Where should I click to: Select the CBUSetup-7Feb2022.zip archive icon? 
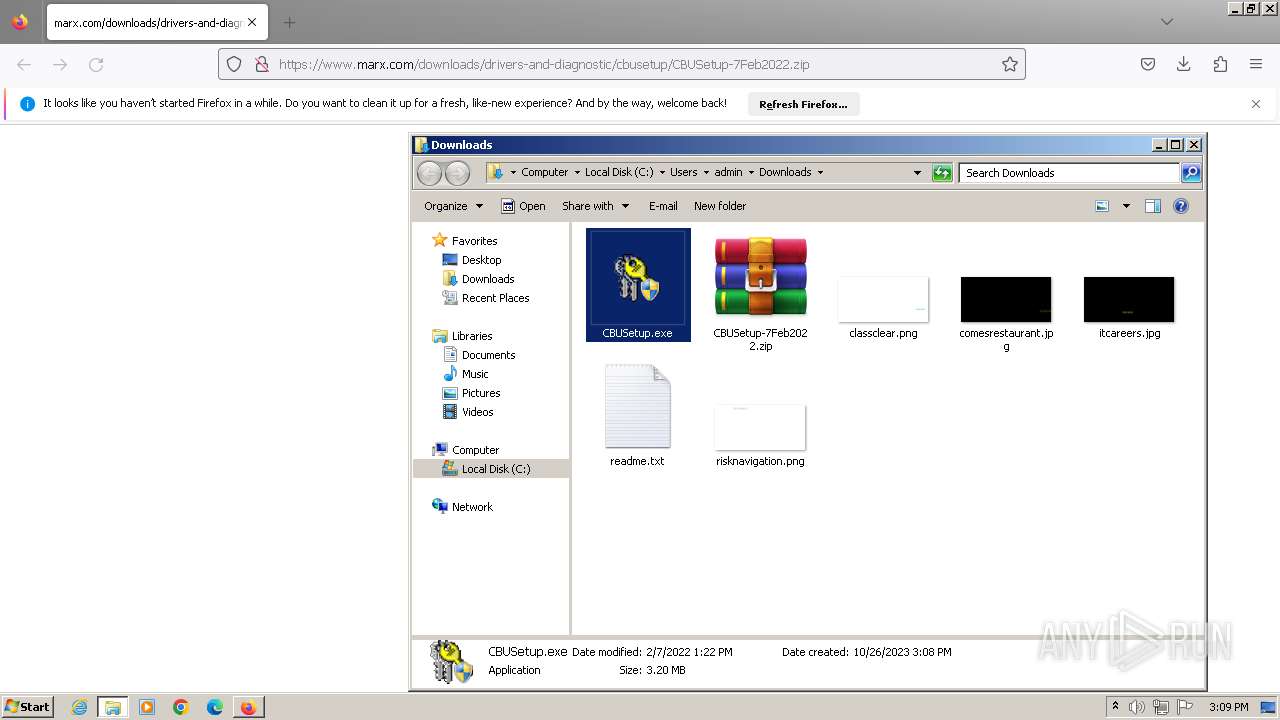tap(760, 278)
